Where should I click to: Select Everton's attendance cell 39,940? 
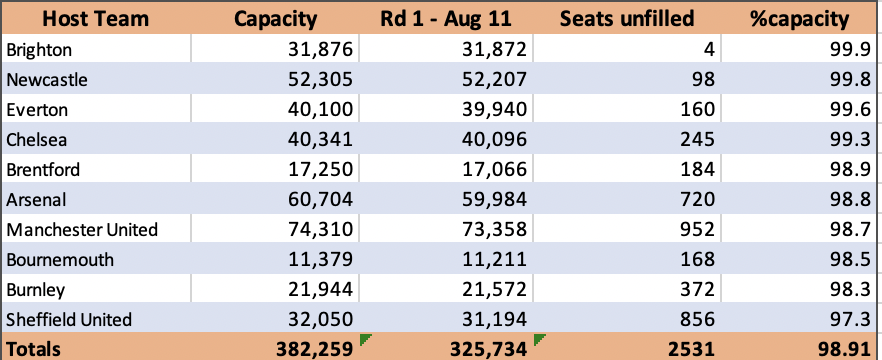(x=446, y=109)
